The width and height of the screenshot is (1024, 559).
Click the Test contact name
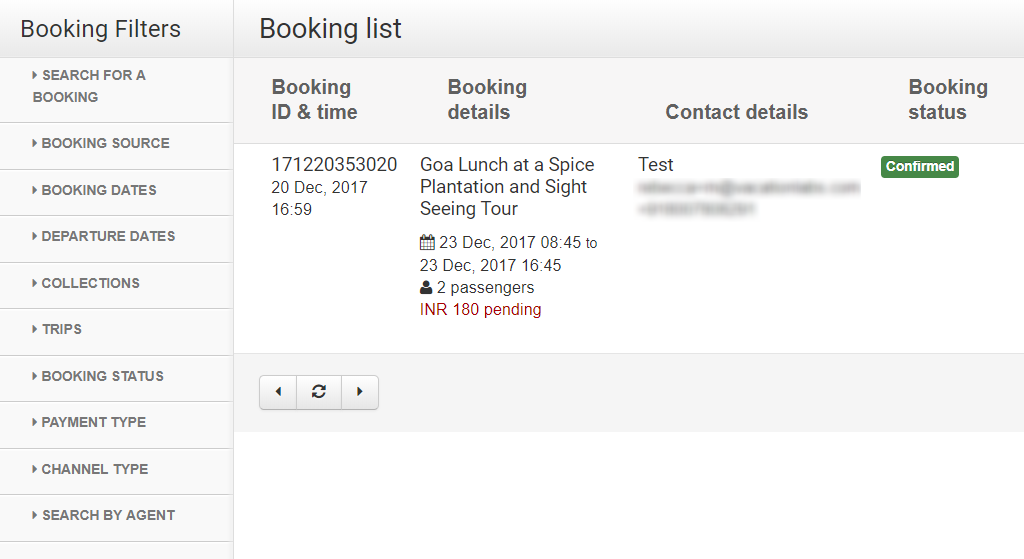pos(656,165)
